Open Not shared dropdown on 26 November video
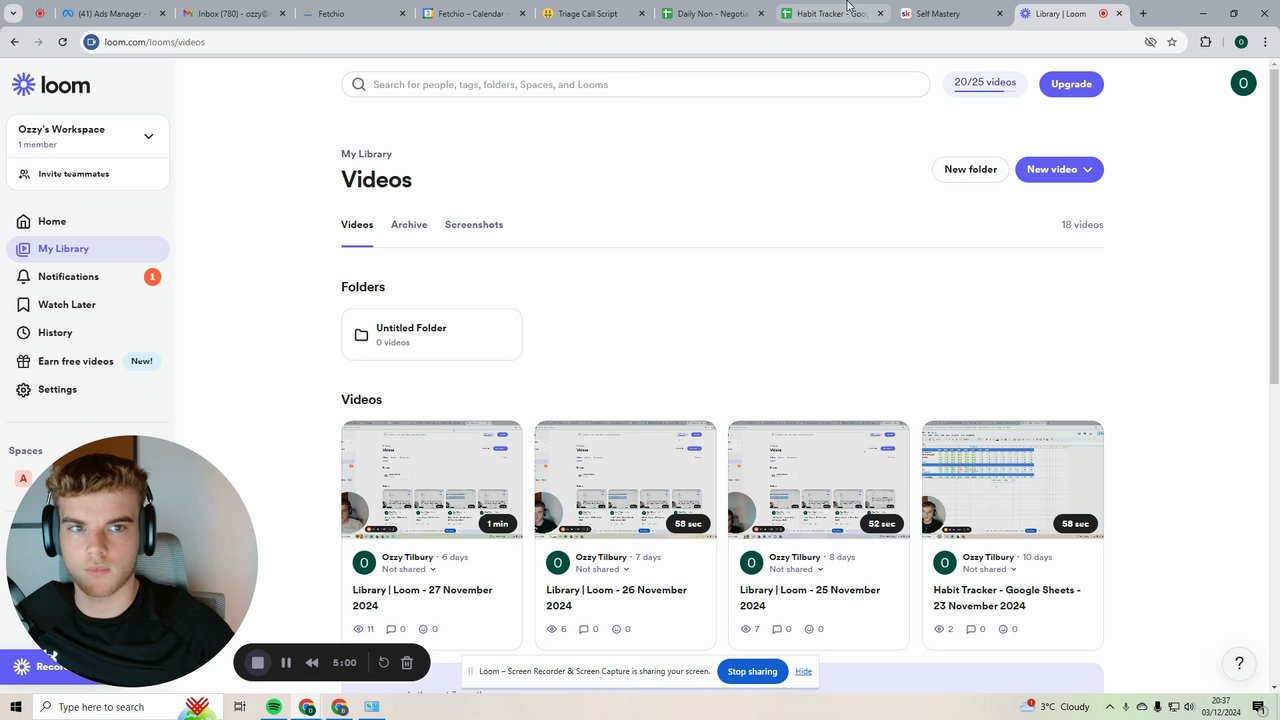 pos(603,569)
